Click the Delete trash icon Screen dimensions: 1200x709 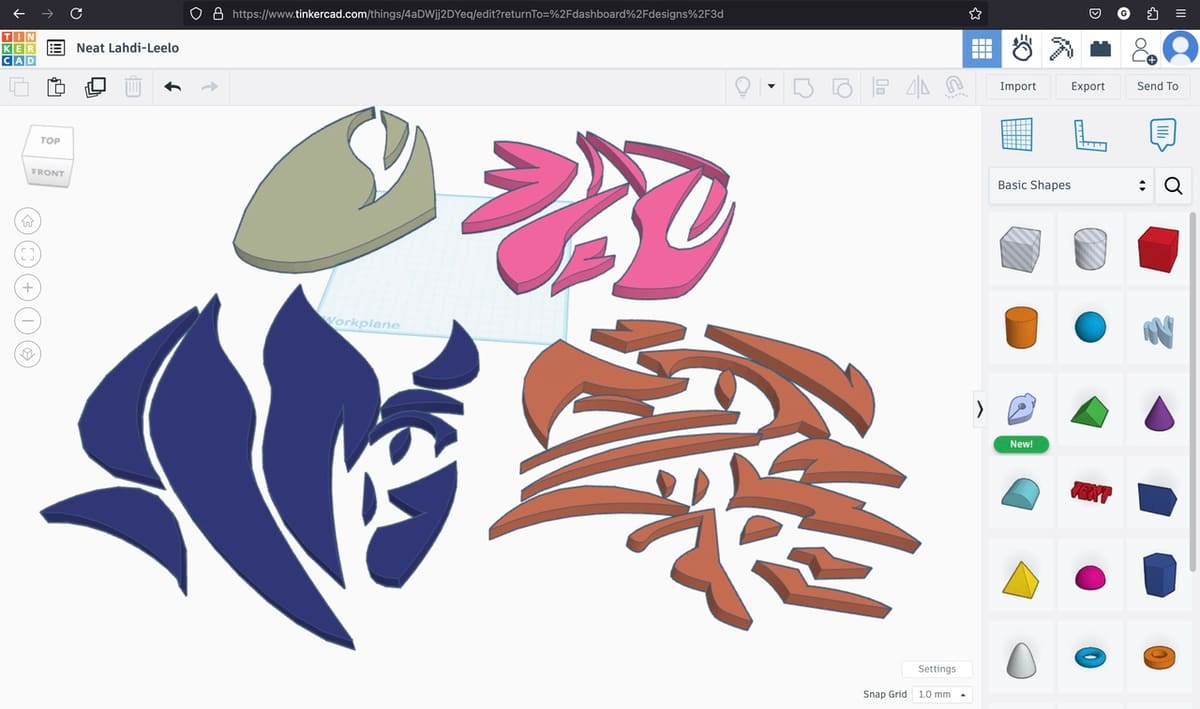(133, 87)
